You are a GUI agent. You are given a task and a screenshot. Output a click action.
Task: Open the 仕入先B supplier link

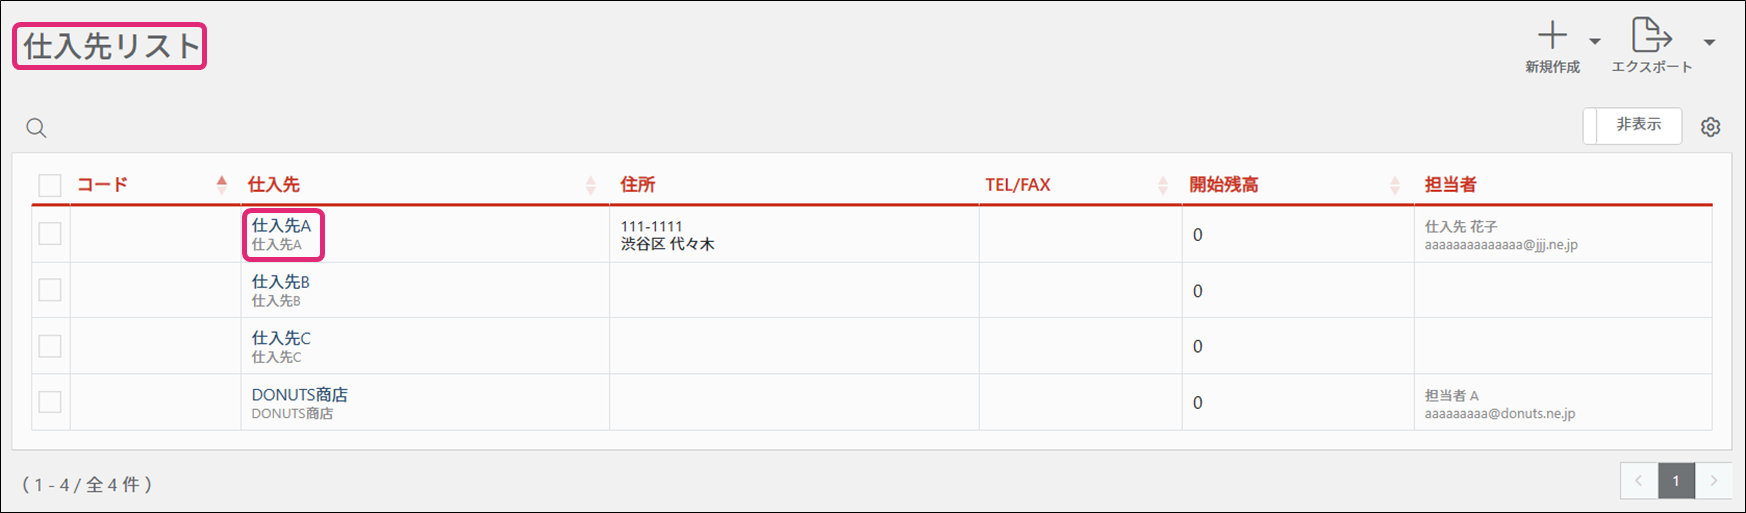click(280, 282)
